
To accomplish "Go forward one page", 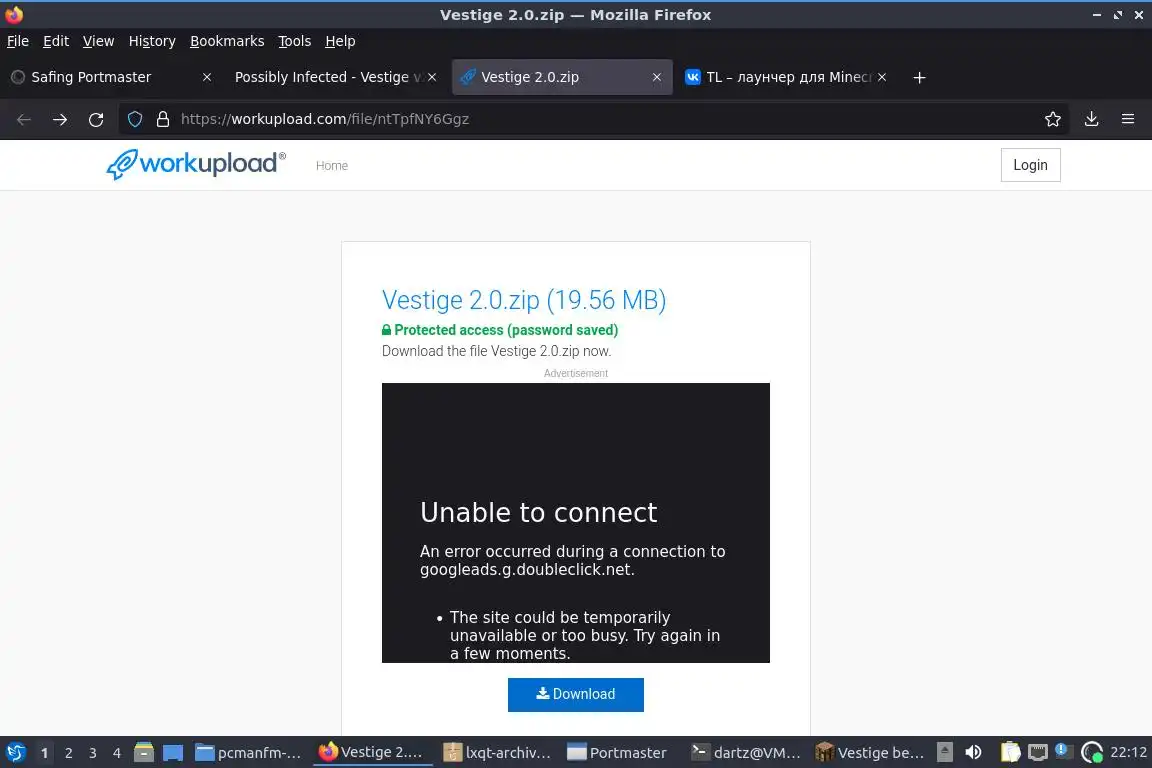I will [60, 119].
